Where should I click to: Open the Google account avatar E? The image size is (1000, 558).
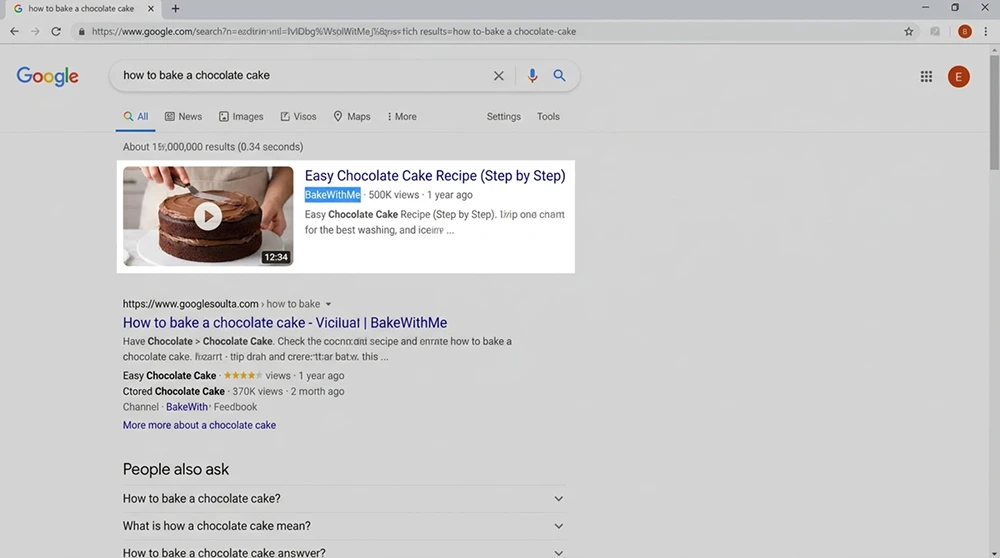pos(959,77)
